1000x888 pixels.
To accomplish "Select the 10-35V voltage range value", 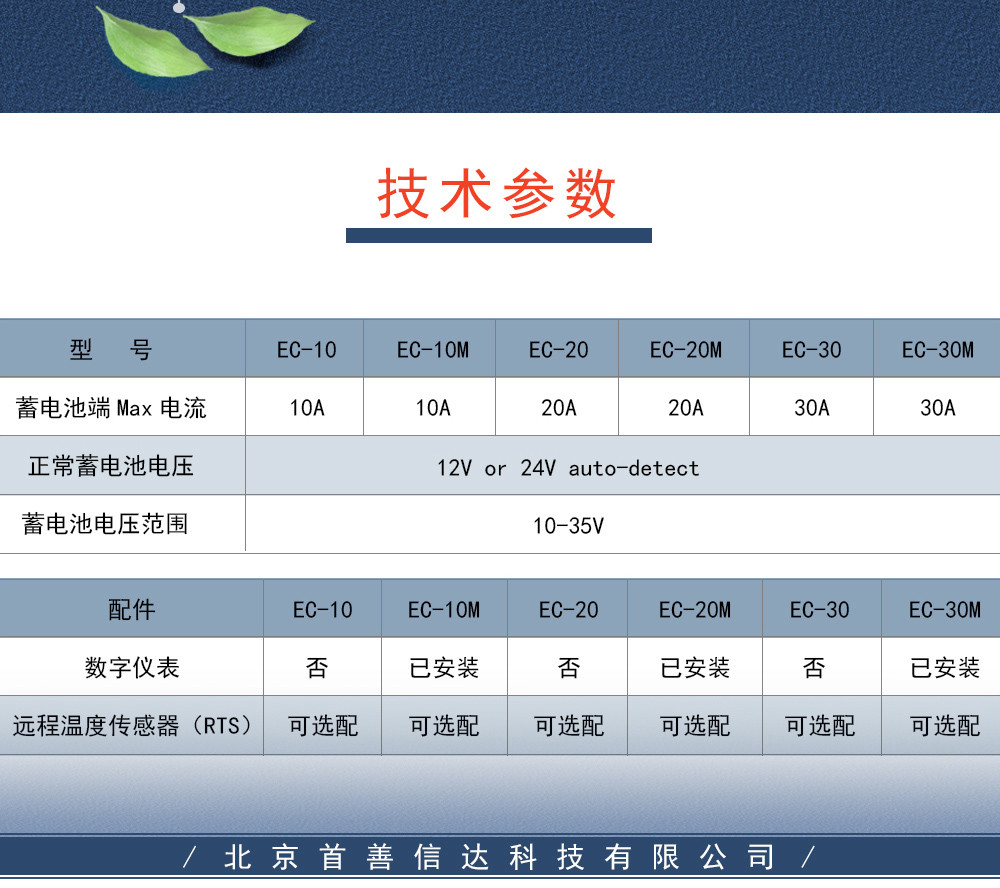I will coord(568,526).
